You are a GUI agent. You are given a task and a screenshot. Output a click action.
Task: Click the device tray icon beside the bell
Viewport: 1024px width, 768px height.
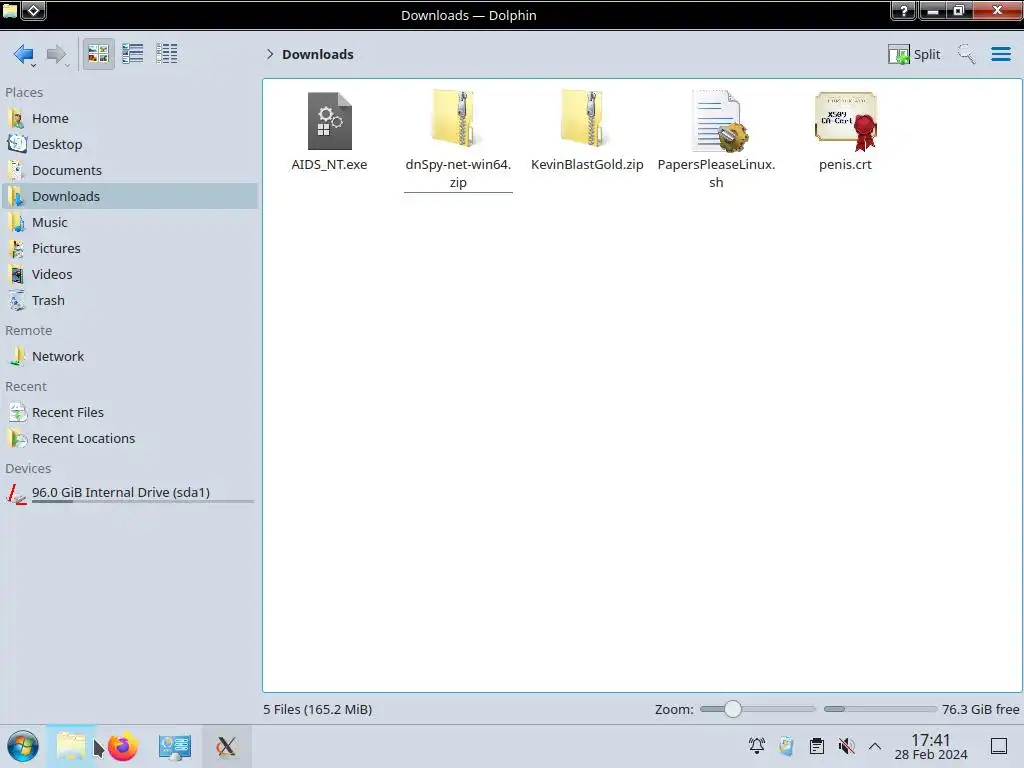786,746
